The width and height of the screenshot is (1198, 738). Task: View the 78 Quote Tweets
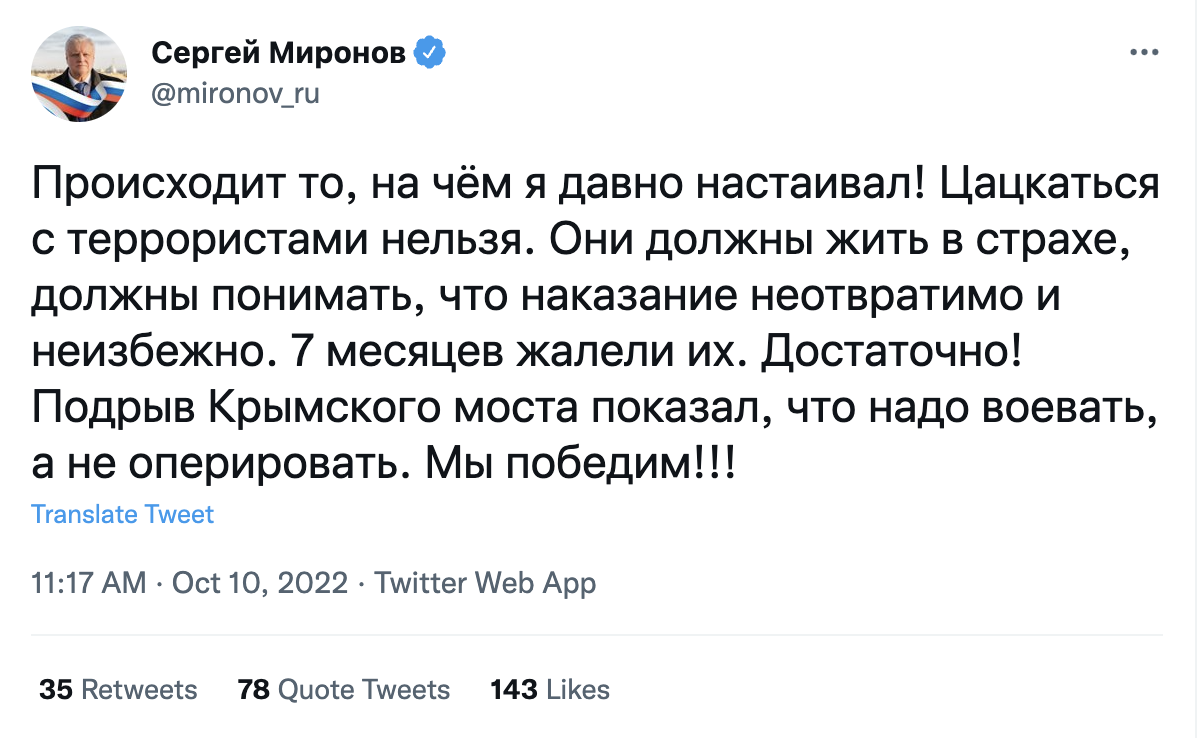[343, 689]
